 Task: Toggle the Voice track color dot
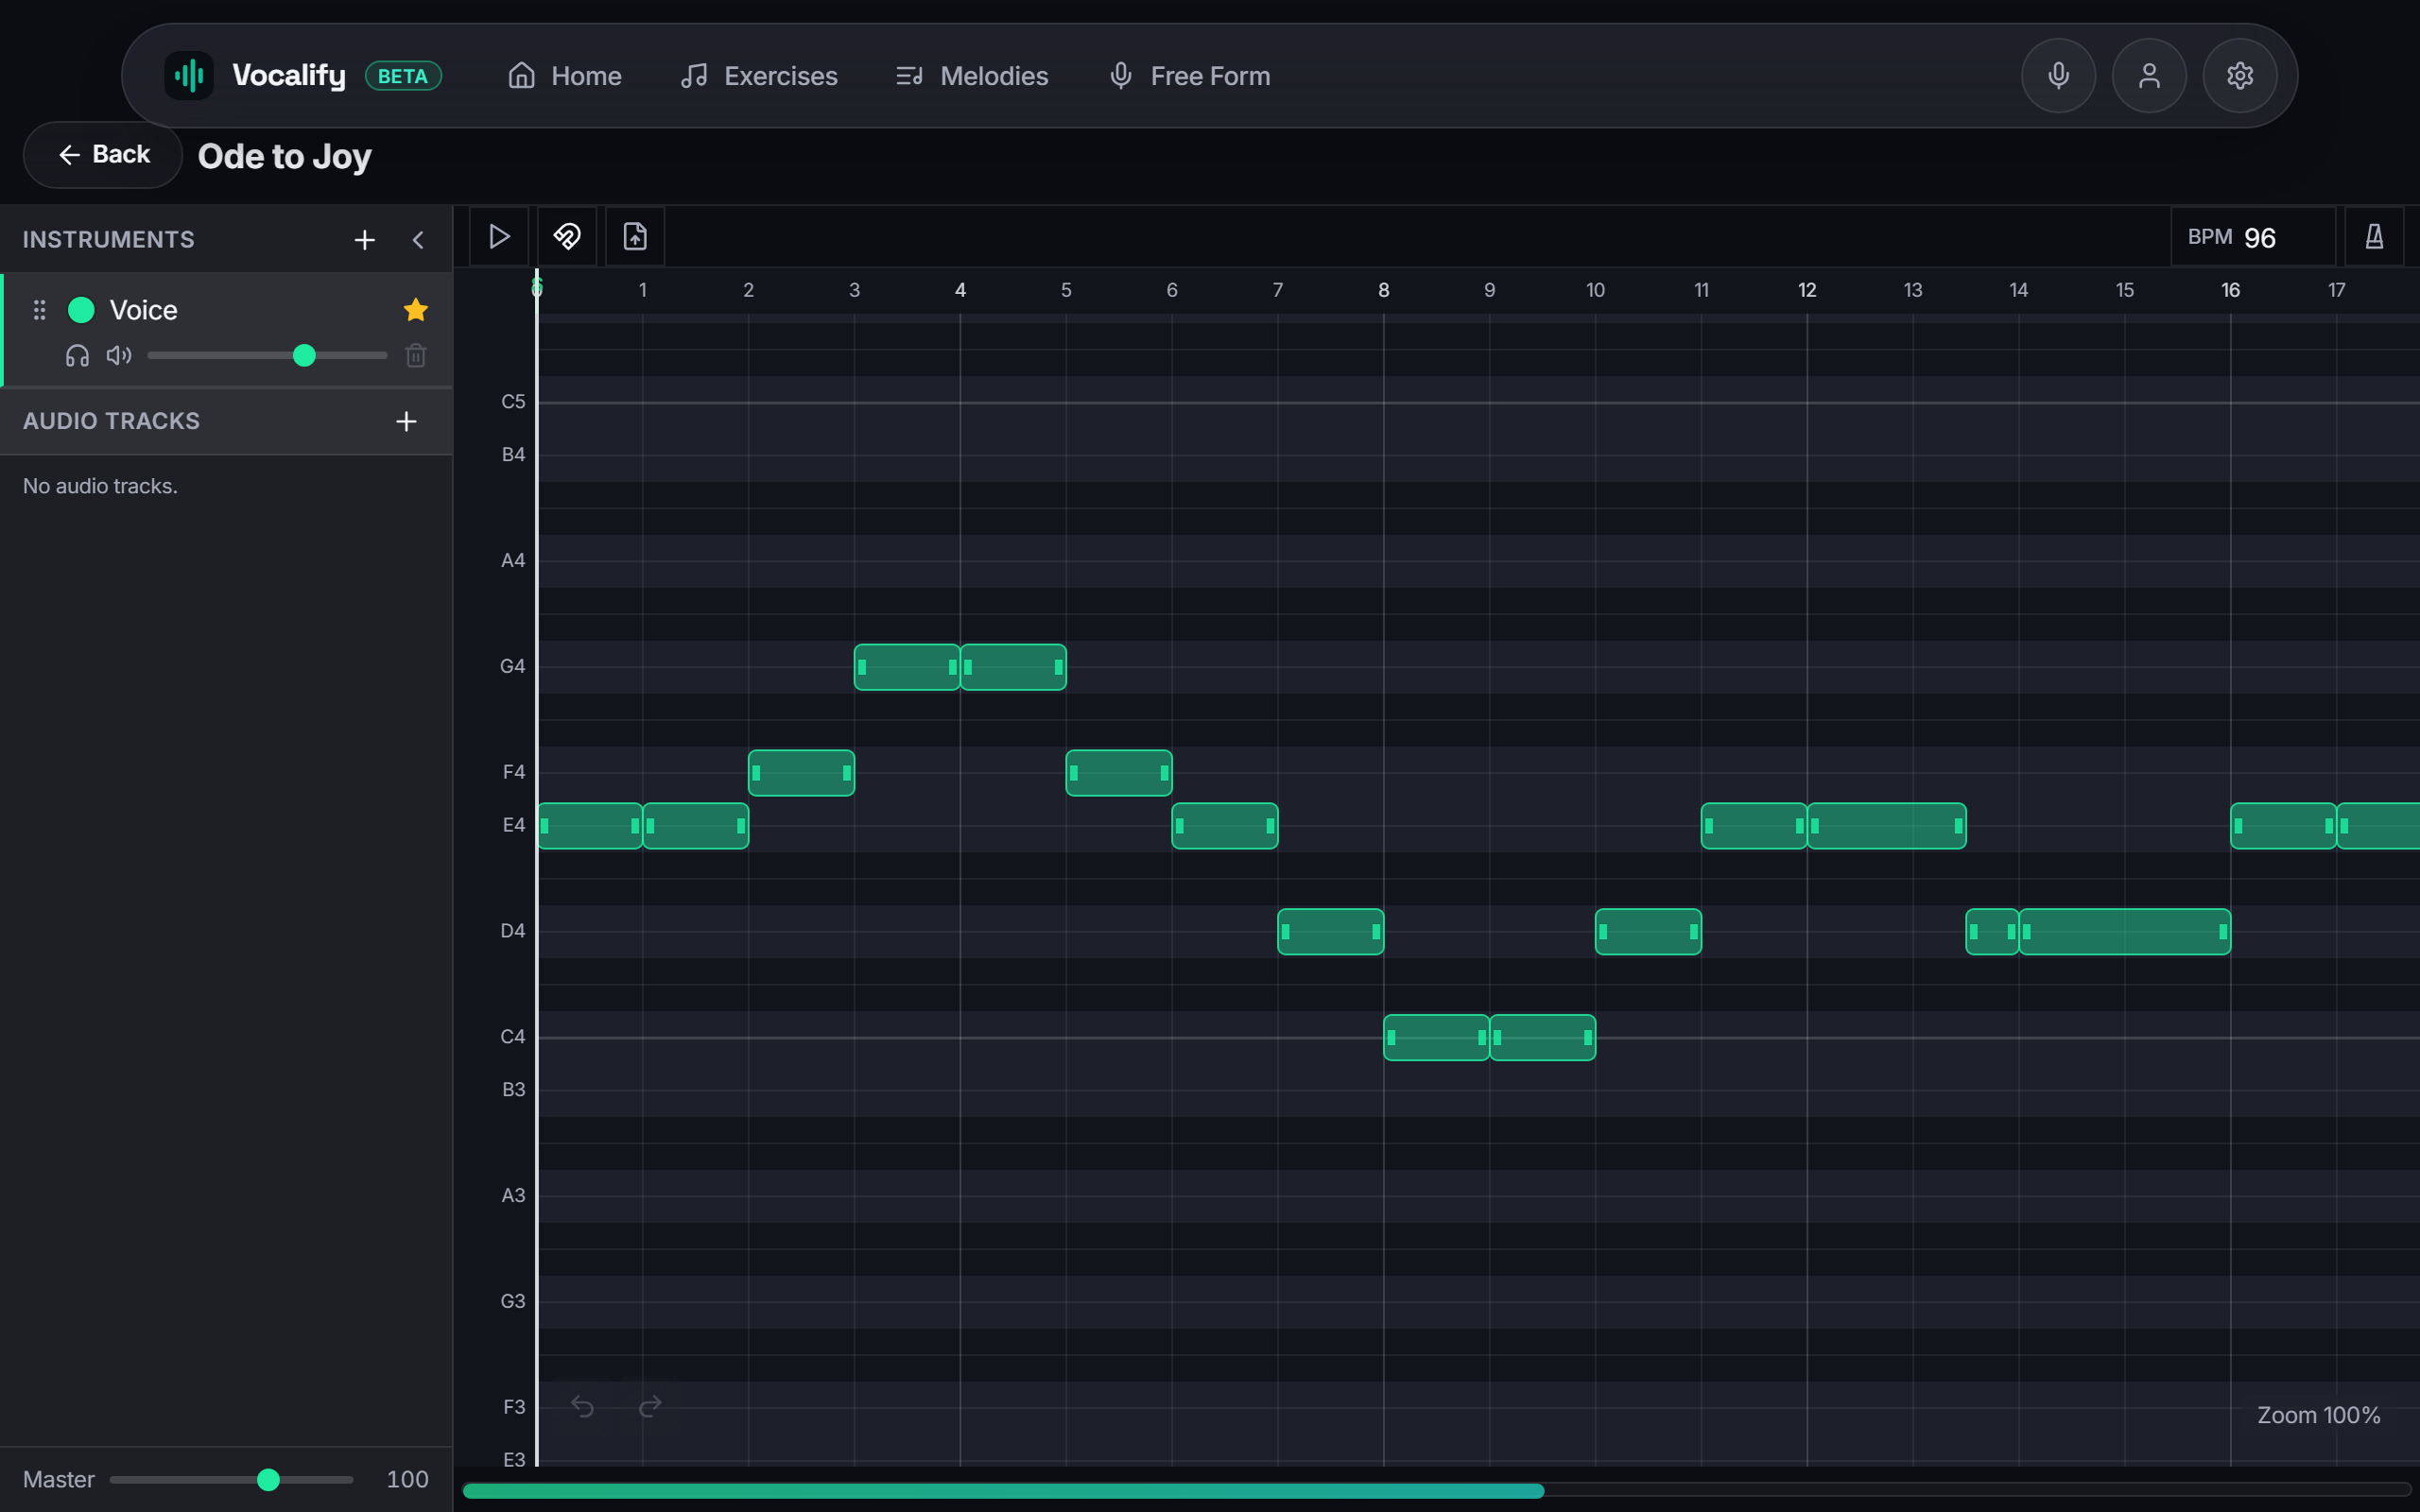[81, 310]
